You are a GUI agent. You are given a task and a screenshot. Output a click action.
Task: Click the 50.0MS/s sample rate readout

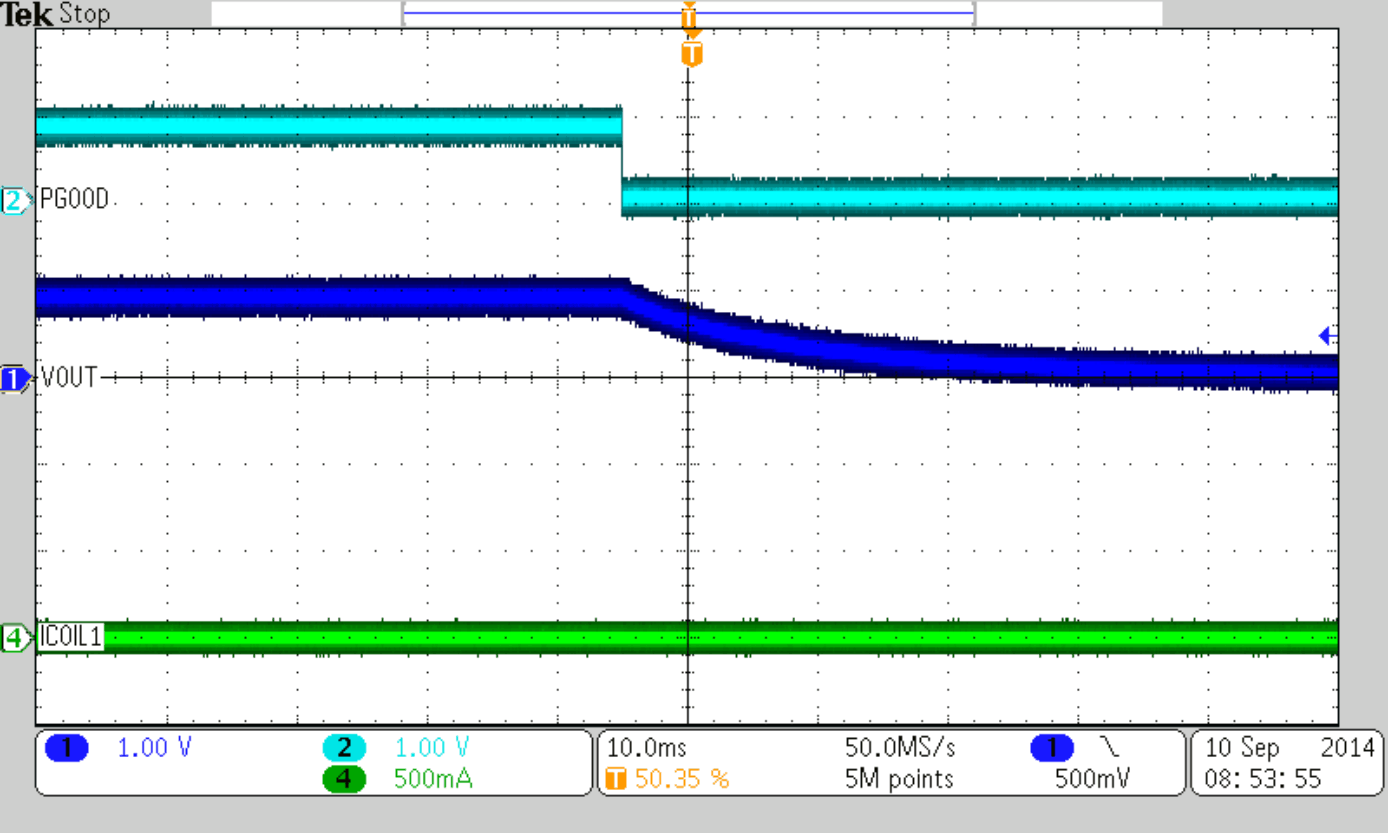(x=900, y=748)
